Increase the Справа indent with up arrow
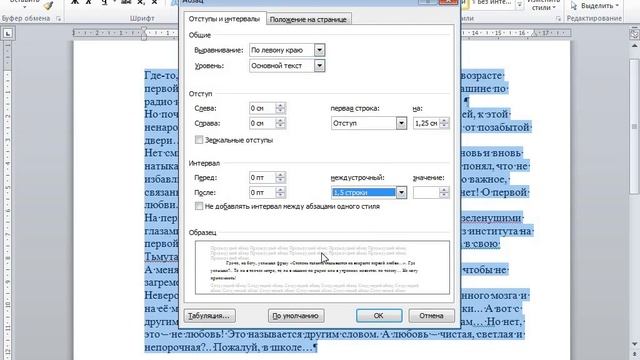 pos(280,120)
